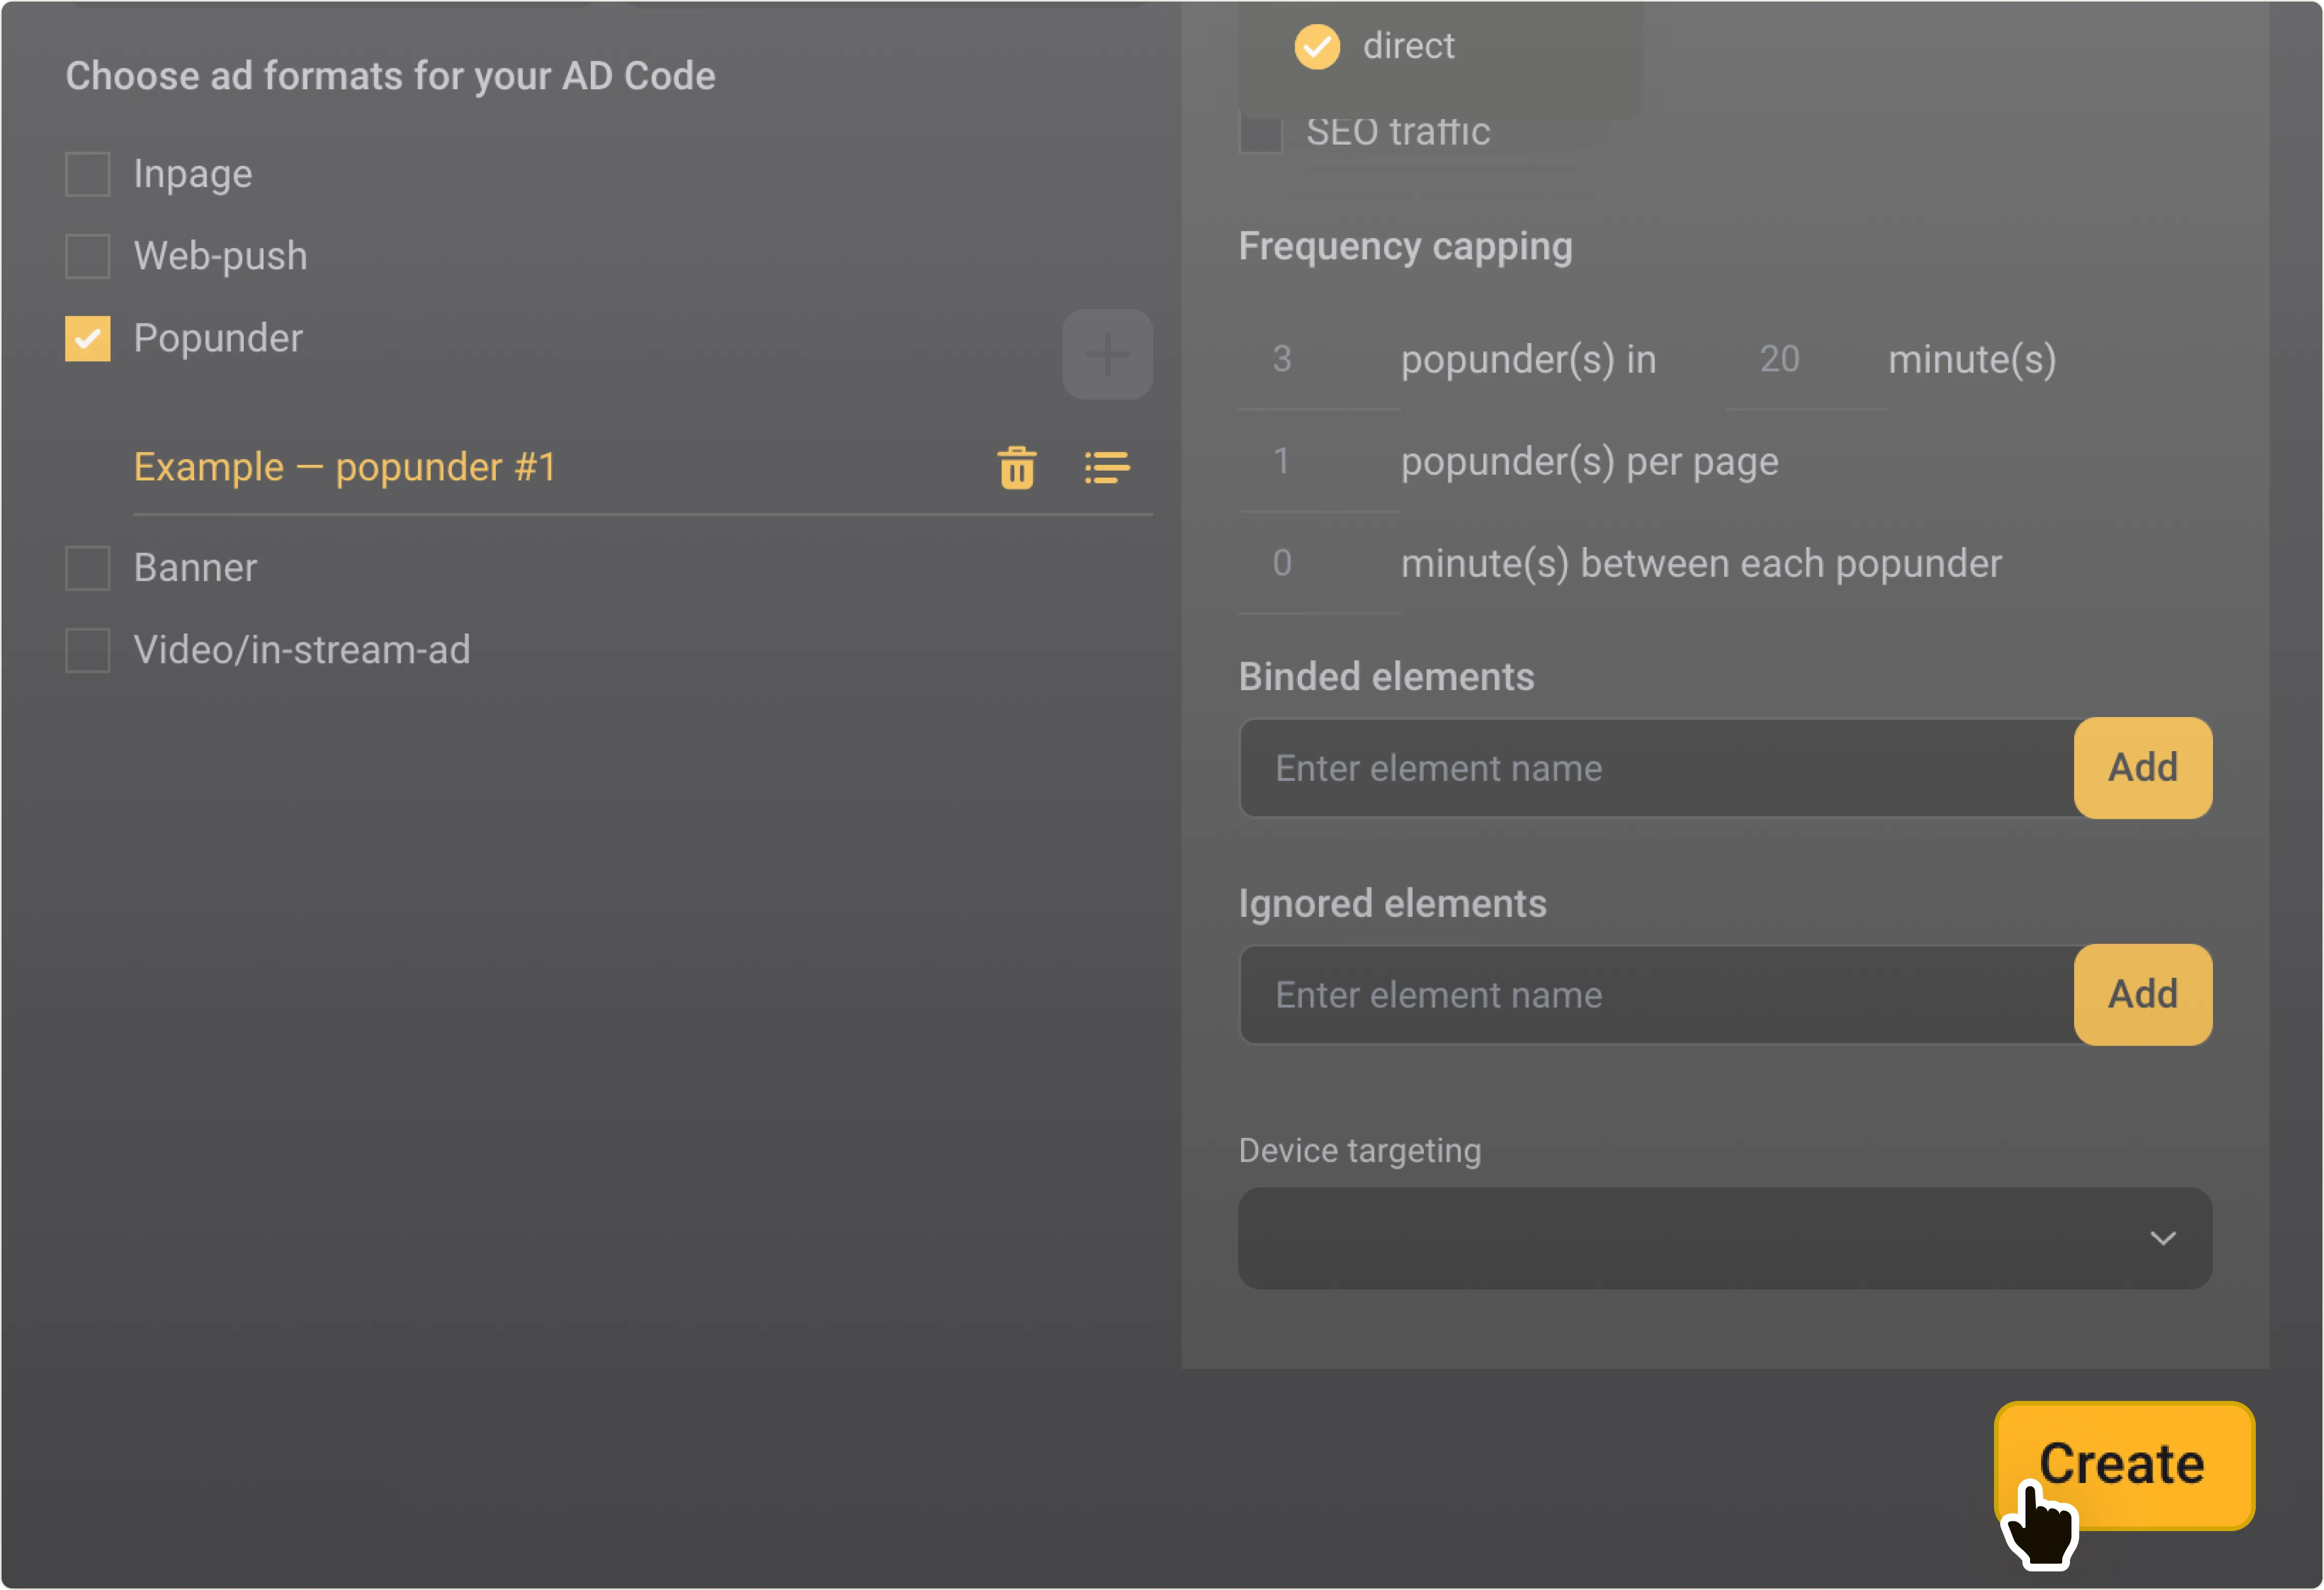
Task: Click Add next to Binded elements
Action: coord(2142,768)
